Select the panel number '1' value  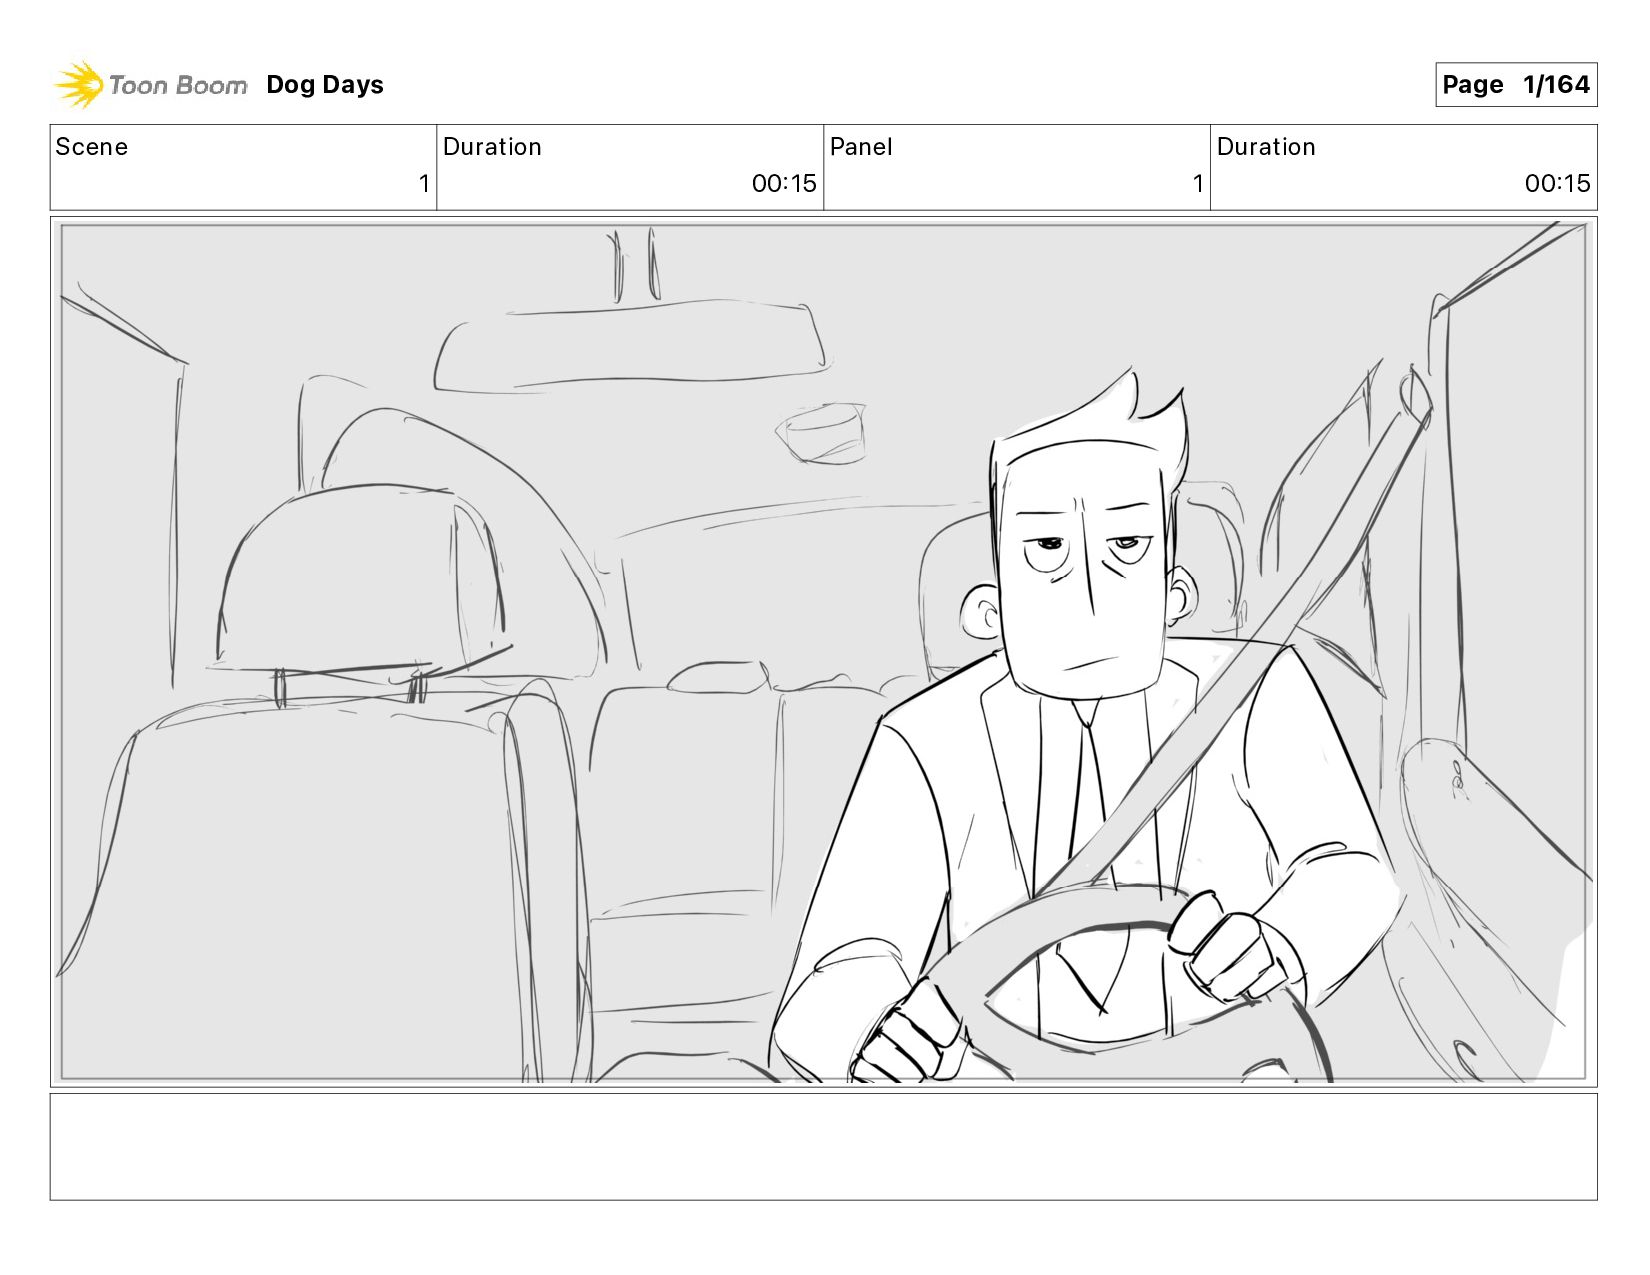1197,184
